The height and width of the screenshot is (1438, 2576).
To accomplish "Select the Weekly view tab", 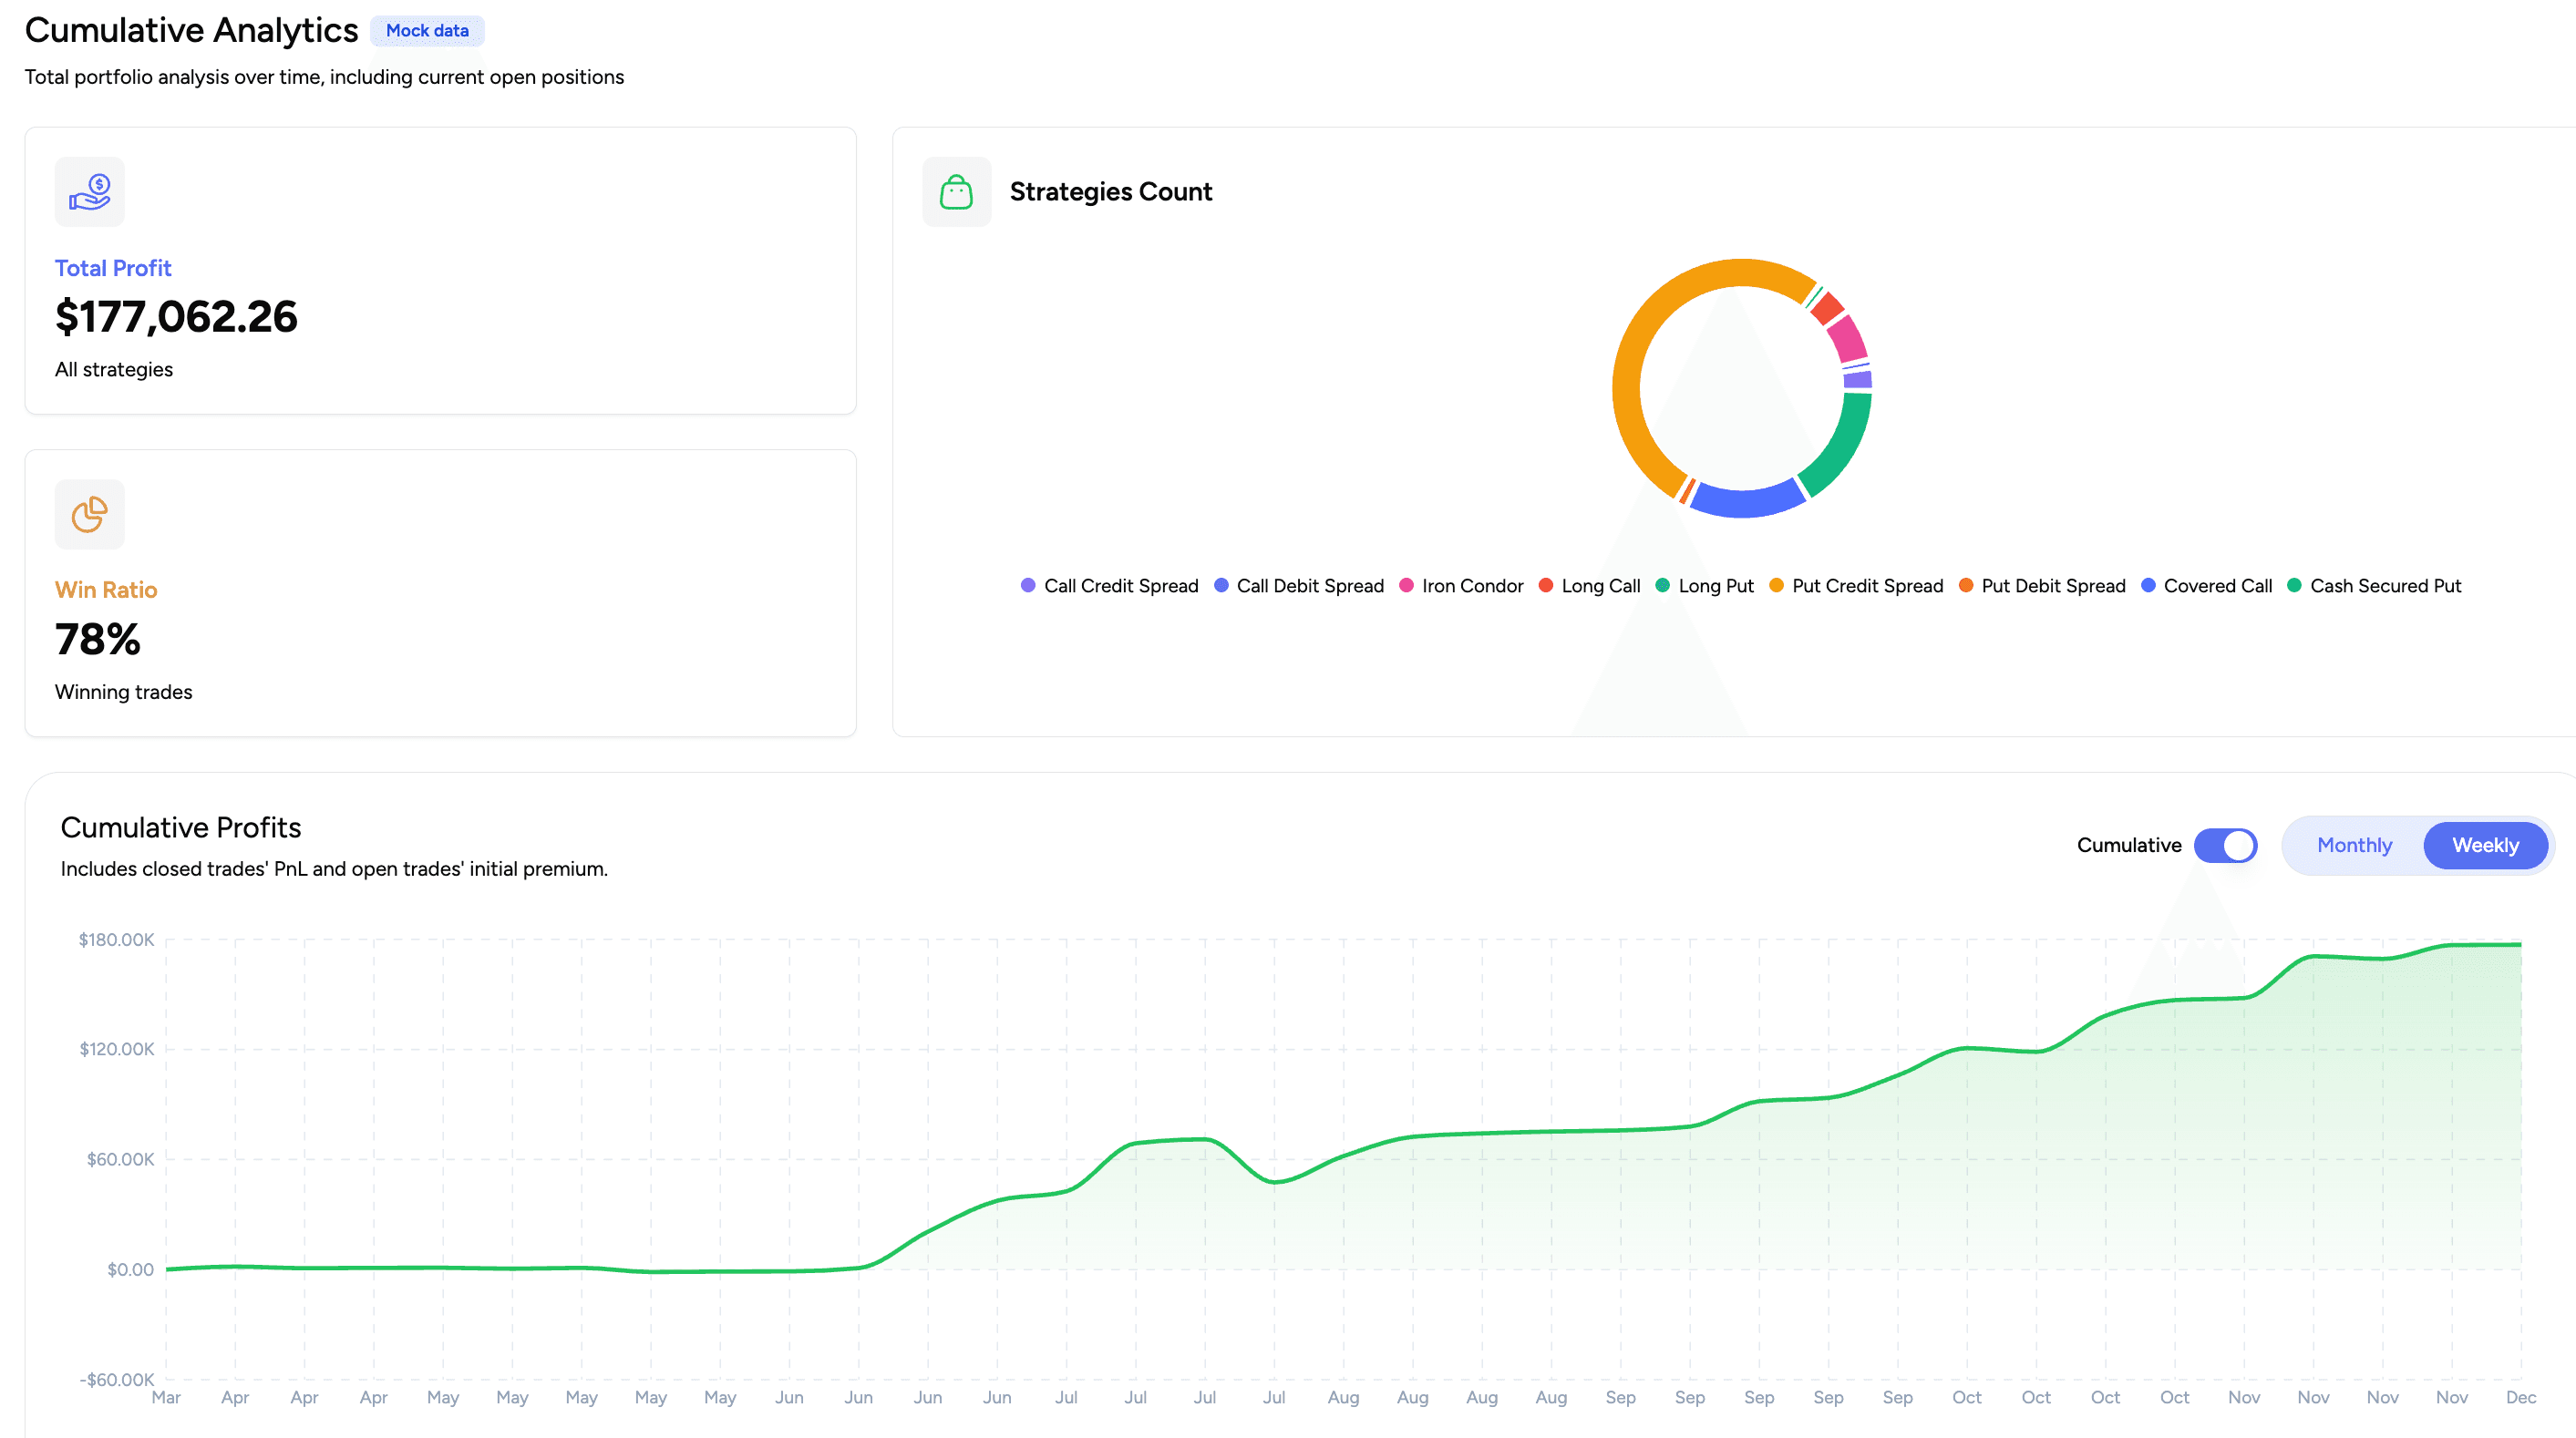I will pyautogui.click(x=2485, y=845).
